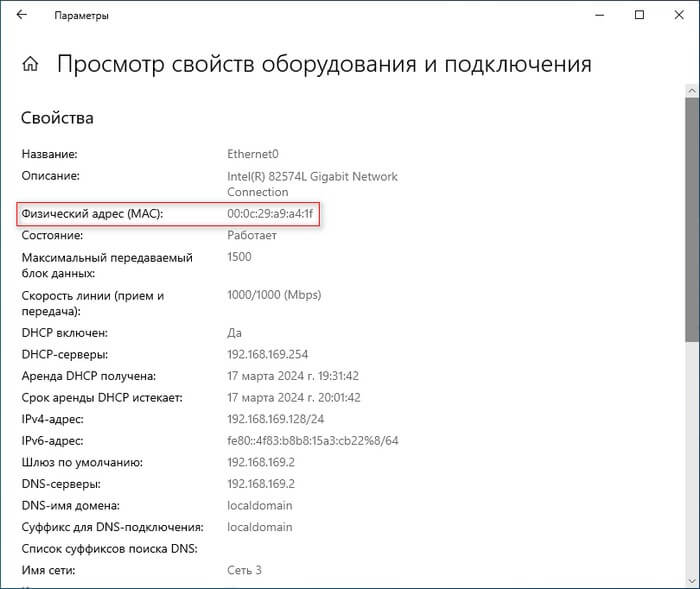Click DHCP включен value Да
Viewport: 700px width, 589px height.
[x=234, y=333]
